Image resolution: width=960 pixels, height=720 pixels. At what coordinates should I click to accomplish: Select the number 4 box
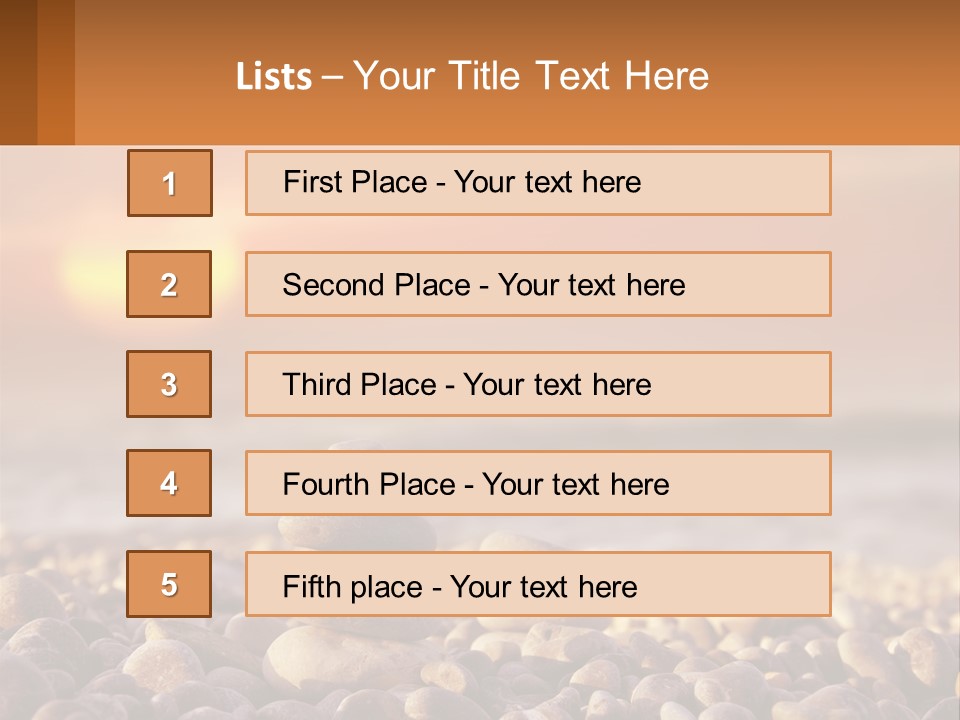click(169, 483)
